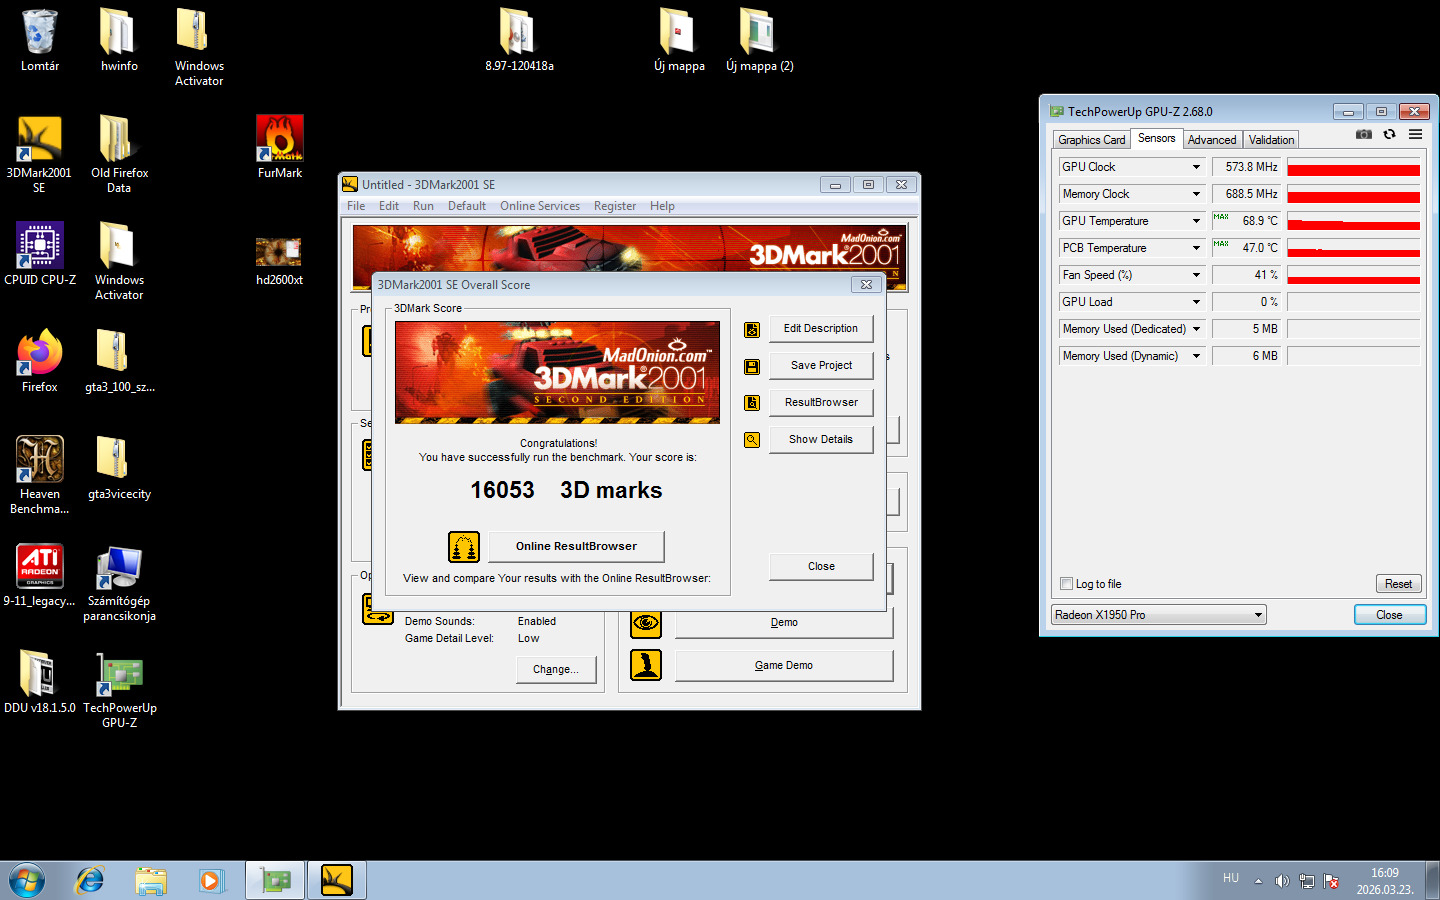
Task: Open the Online Services menu
Action: [540, 206]
